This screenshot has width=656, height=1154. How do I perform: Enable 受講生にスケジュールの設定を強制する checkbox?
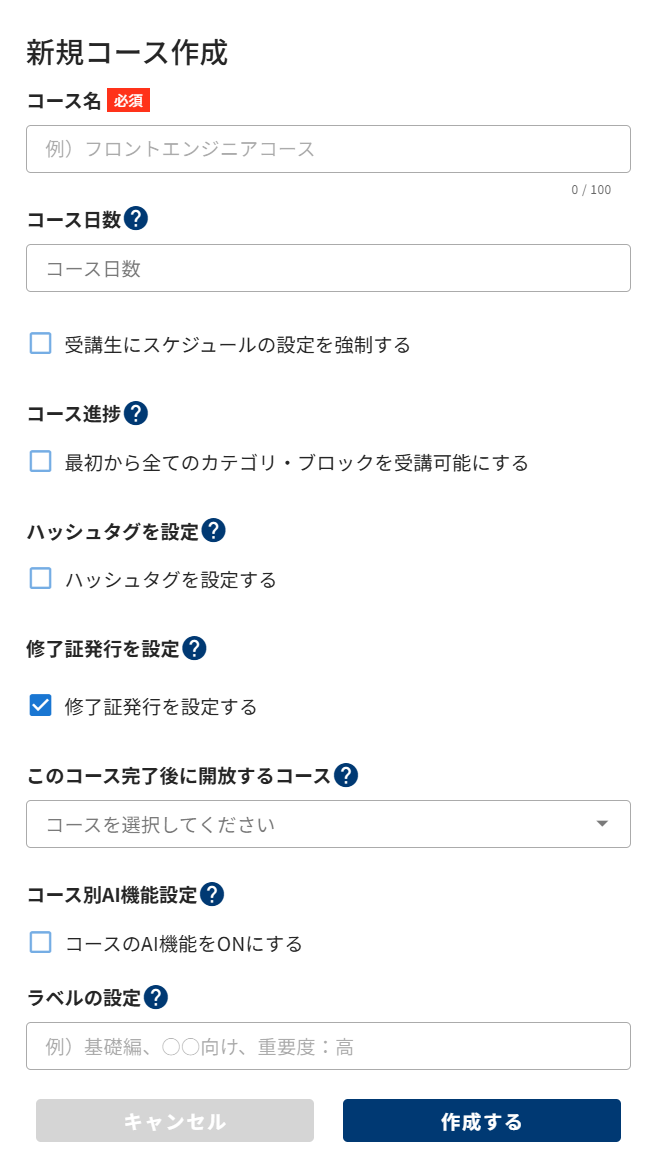tap(41, 344)
